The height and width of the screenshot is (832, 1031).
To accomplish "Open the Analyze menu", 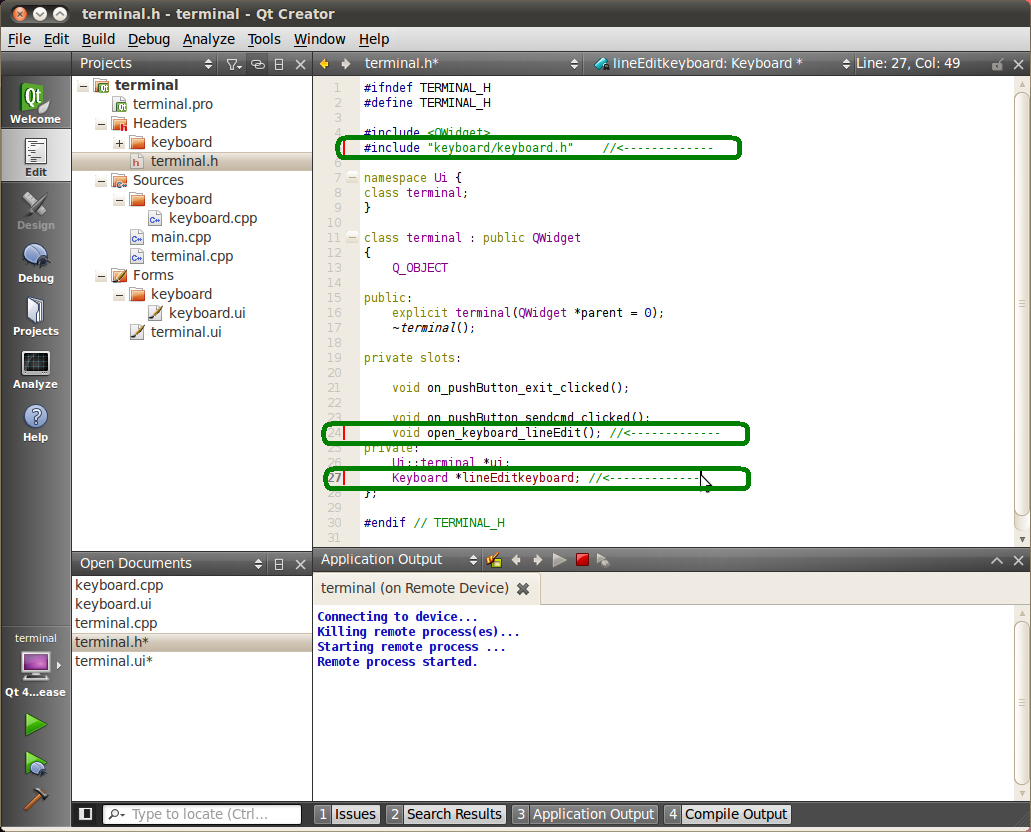I will [x=208, y=39].
